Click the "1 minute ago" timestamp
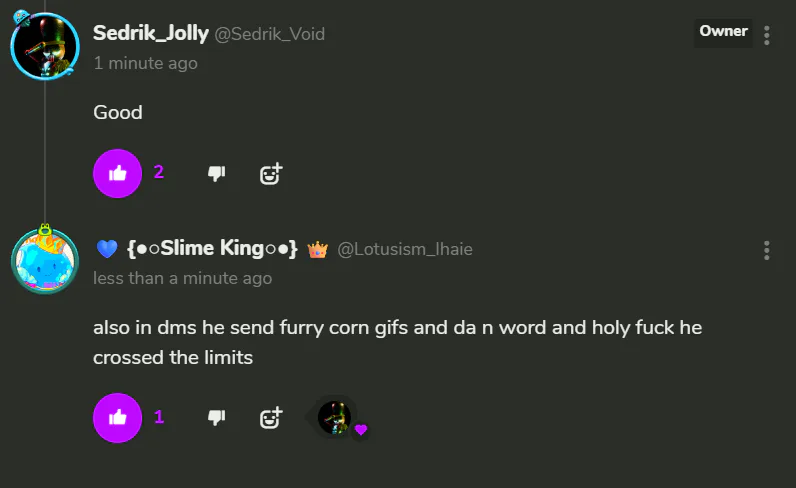Screen dimensions: 796x488 pyautogui.click(x=145, y=63)
